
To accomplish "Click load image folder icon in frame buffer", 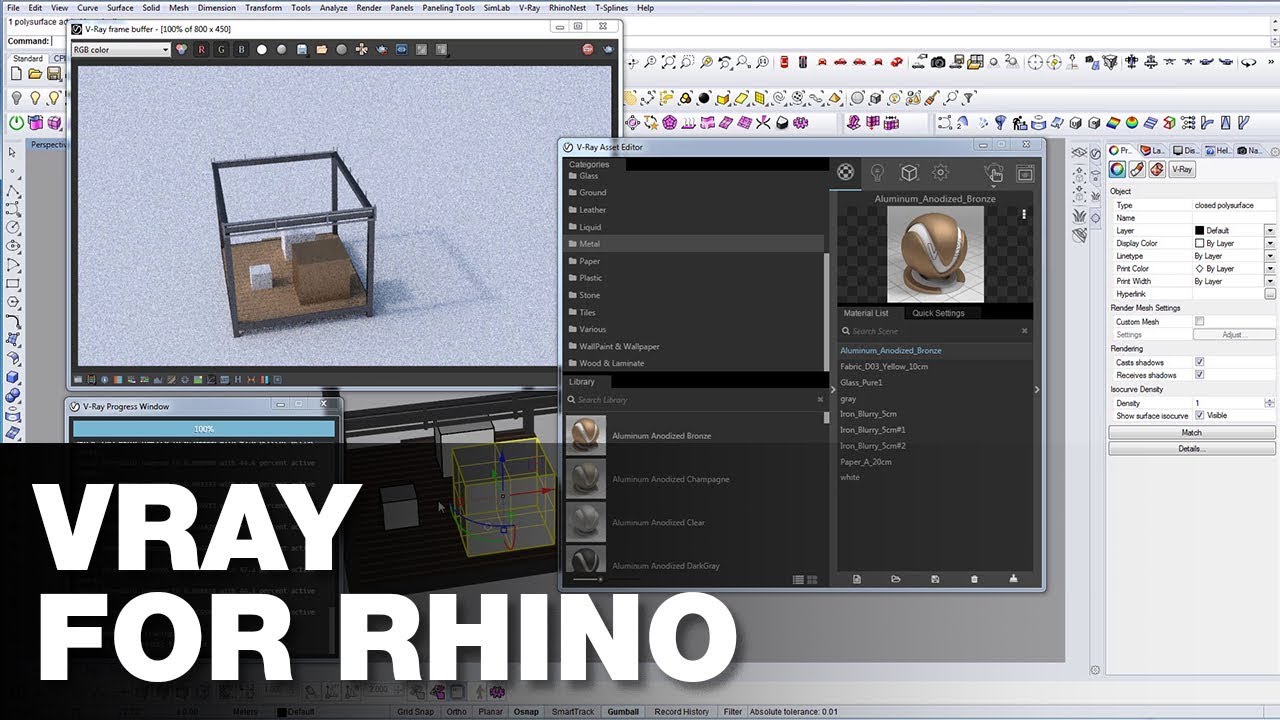I will tap(322, 49).
